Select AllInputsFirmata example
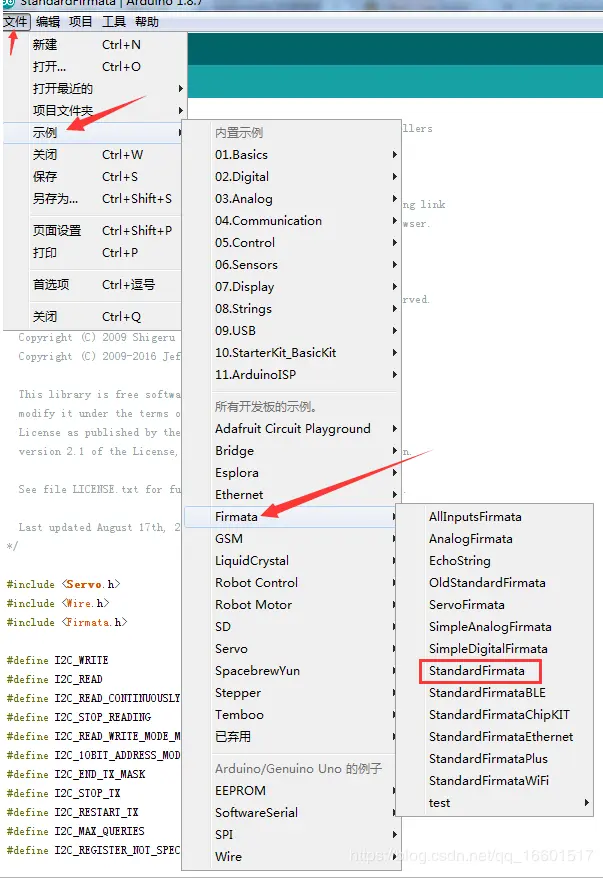 [x=495, y=516]
